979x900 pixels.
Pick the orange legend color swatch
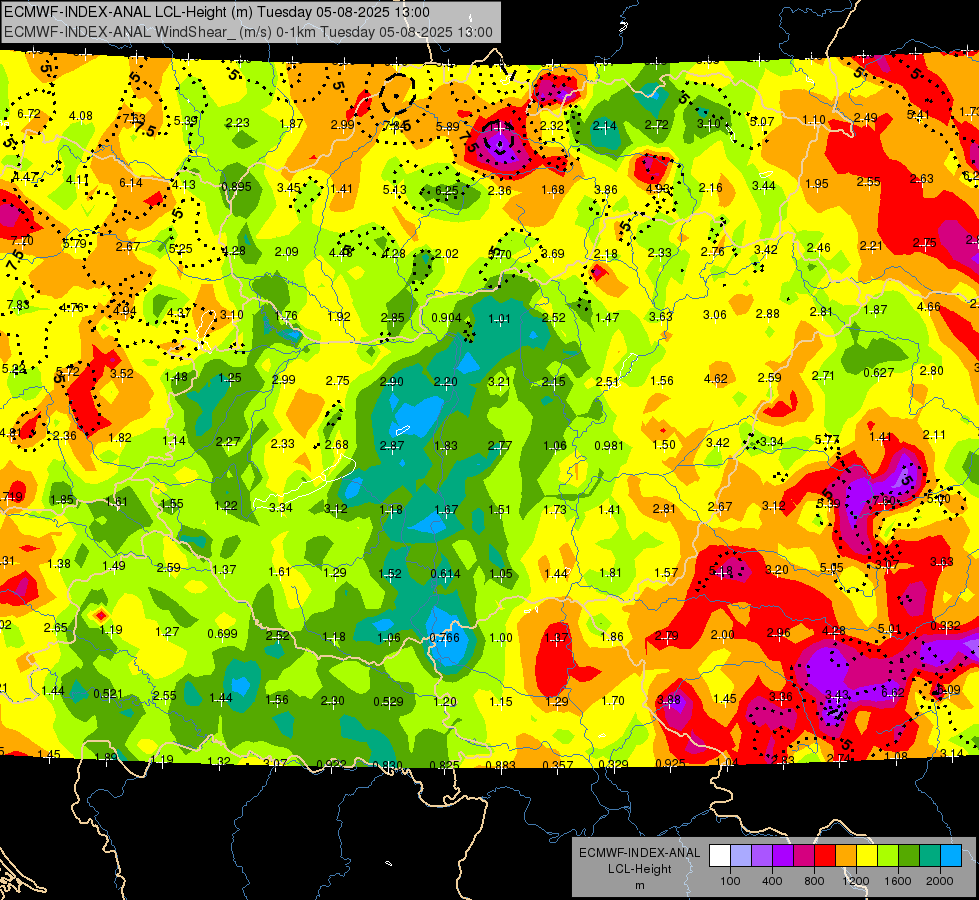click(x=846, y=856)
